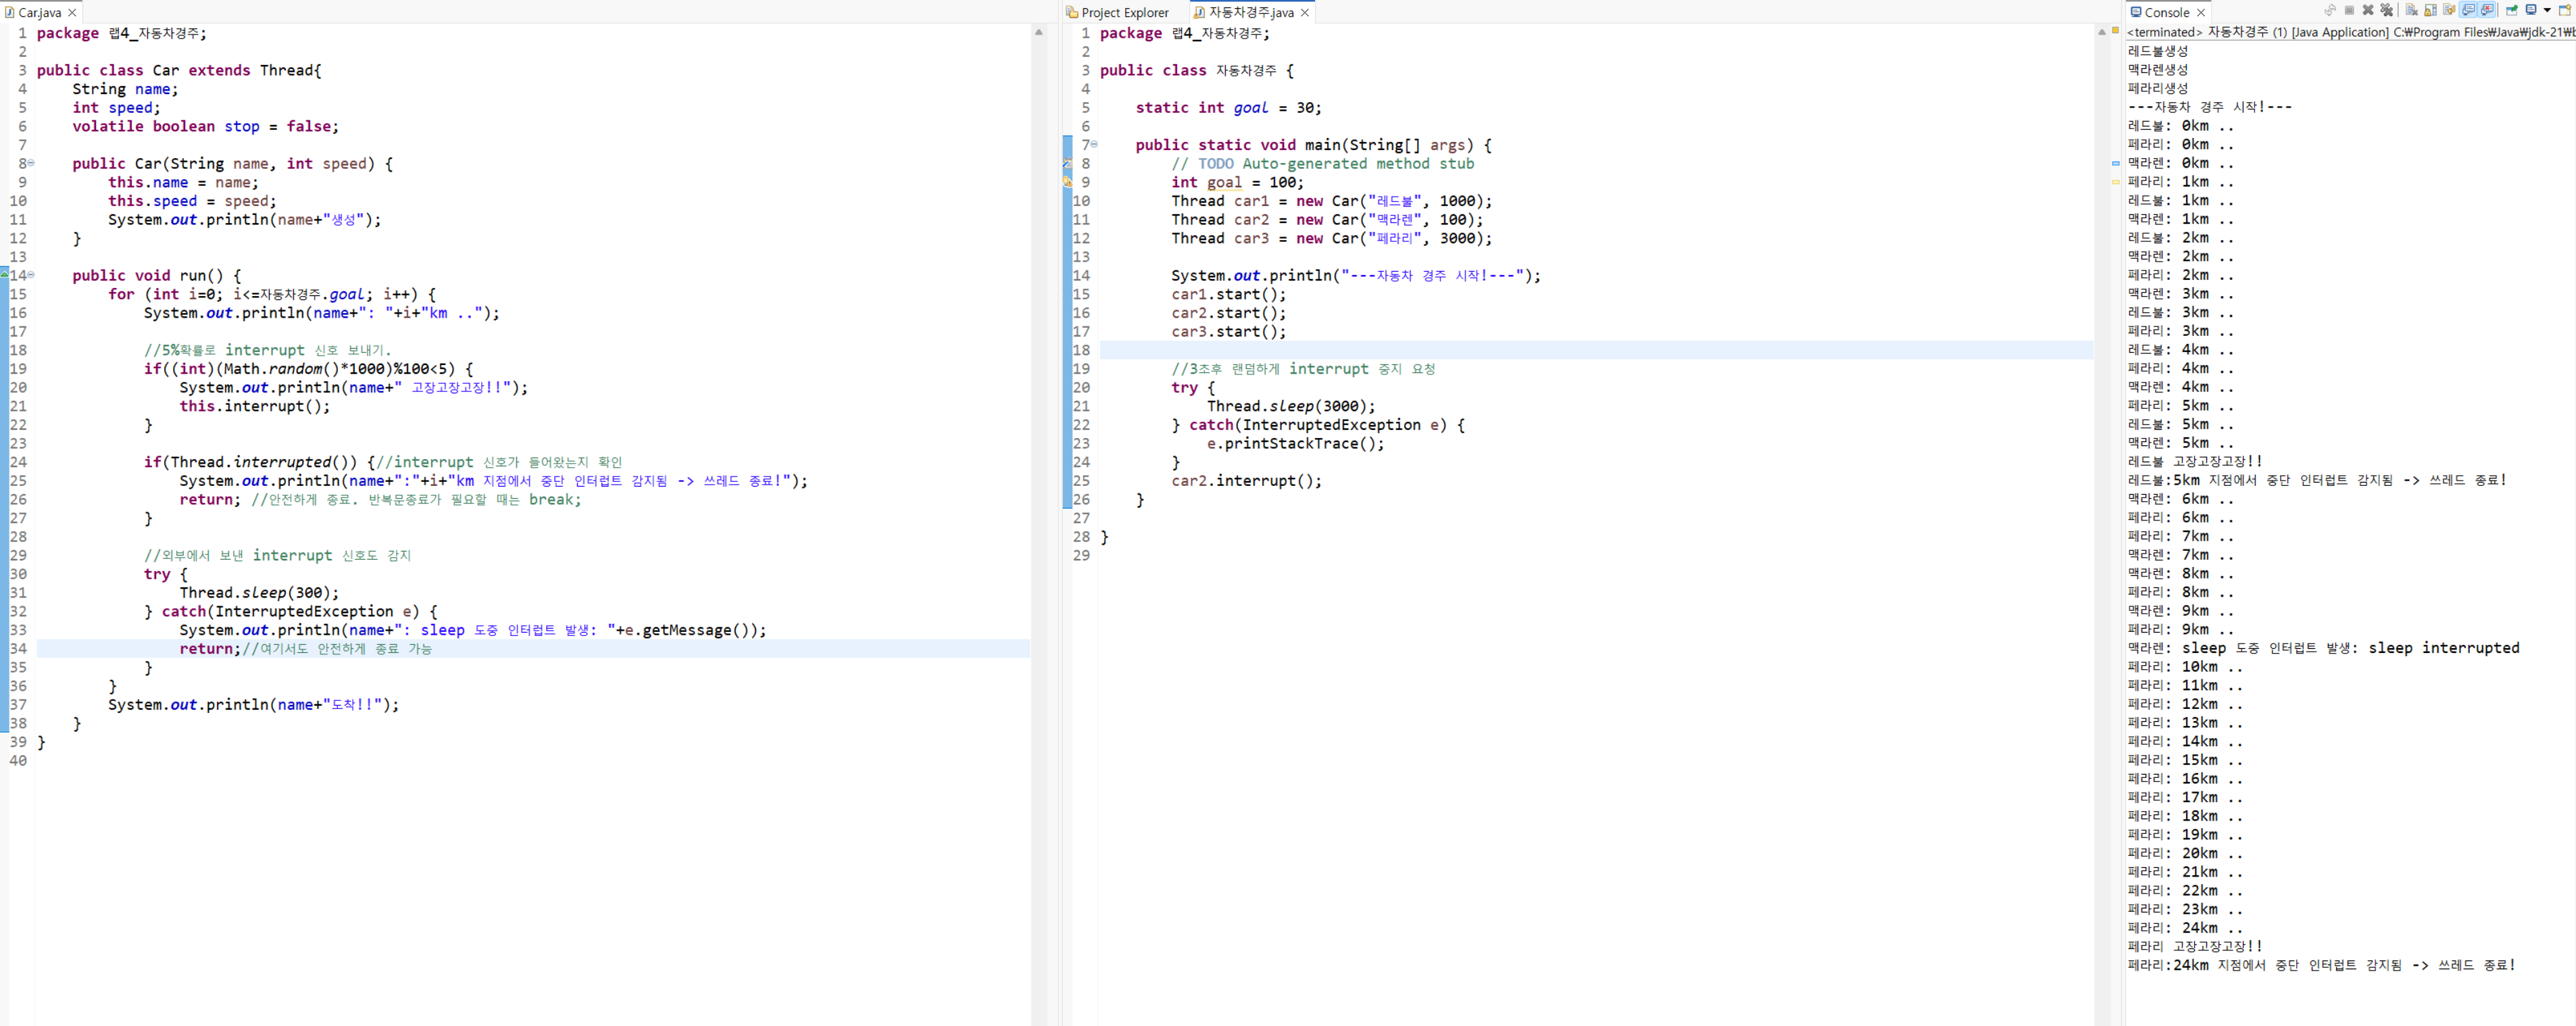The height and width of the screenshot is (1026, 2576).
Task: Click the grayed Terminate stop button
Action: (x=2349, y=10)
